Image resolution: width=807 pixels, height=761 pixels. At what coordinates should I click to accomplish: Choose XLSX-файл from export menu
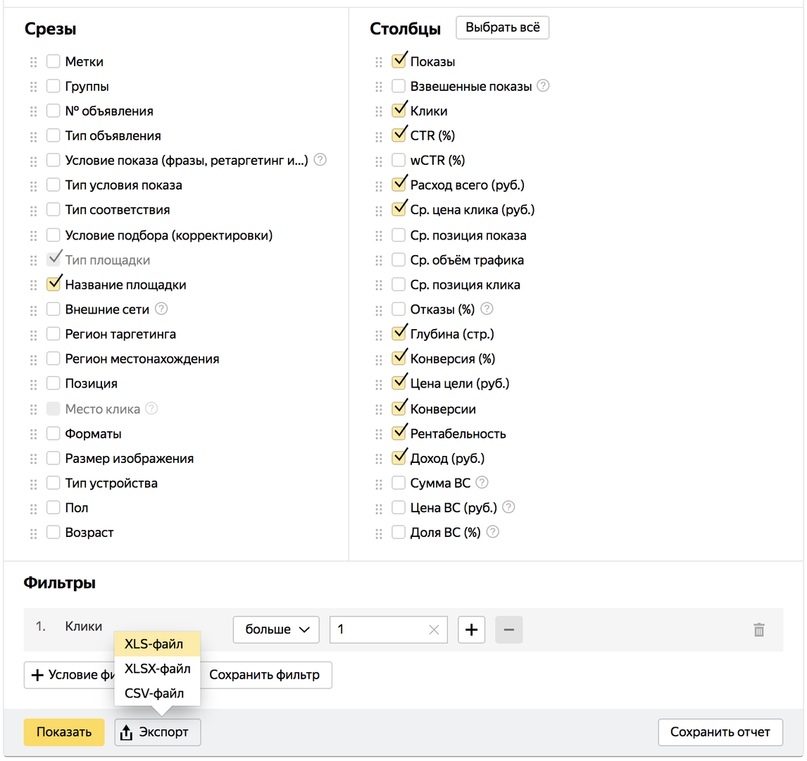157,668
